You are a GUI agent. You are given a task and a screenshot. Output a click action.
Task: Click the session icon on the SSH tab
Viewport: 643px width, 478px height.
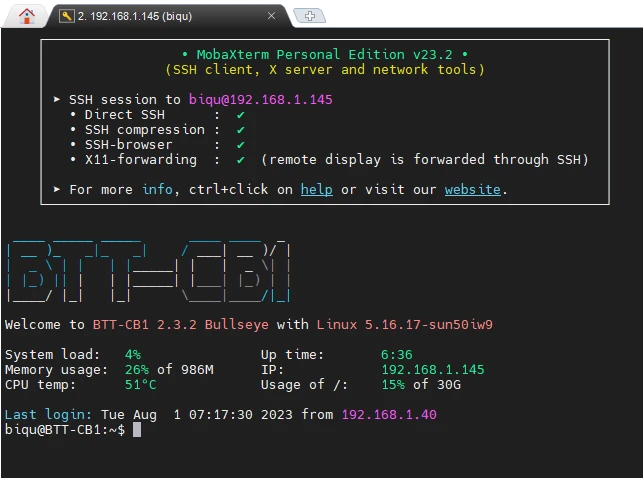[x=66, y=16]
